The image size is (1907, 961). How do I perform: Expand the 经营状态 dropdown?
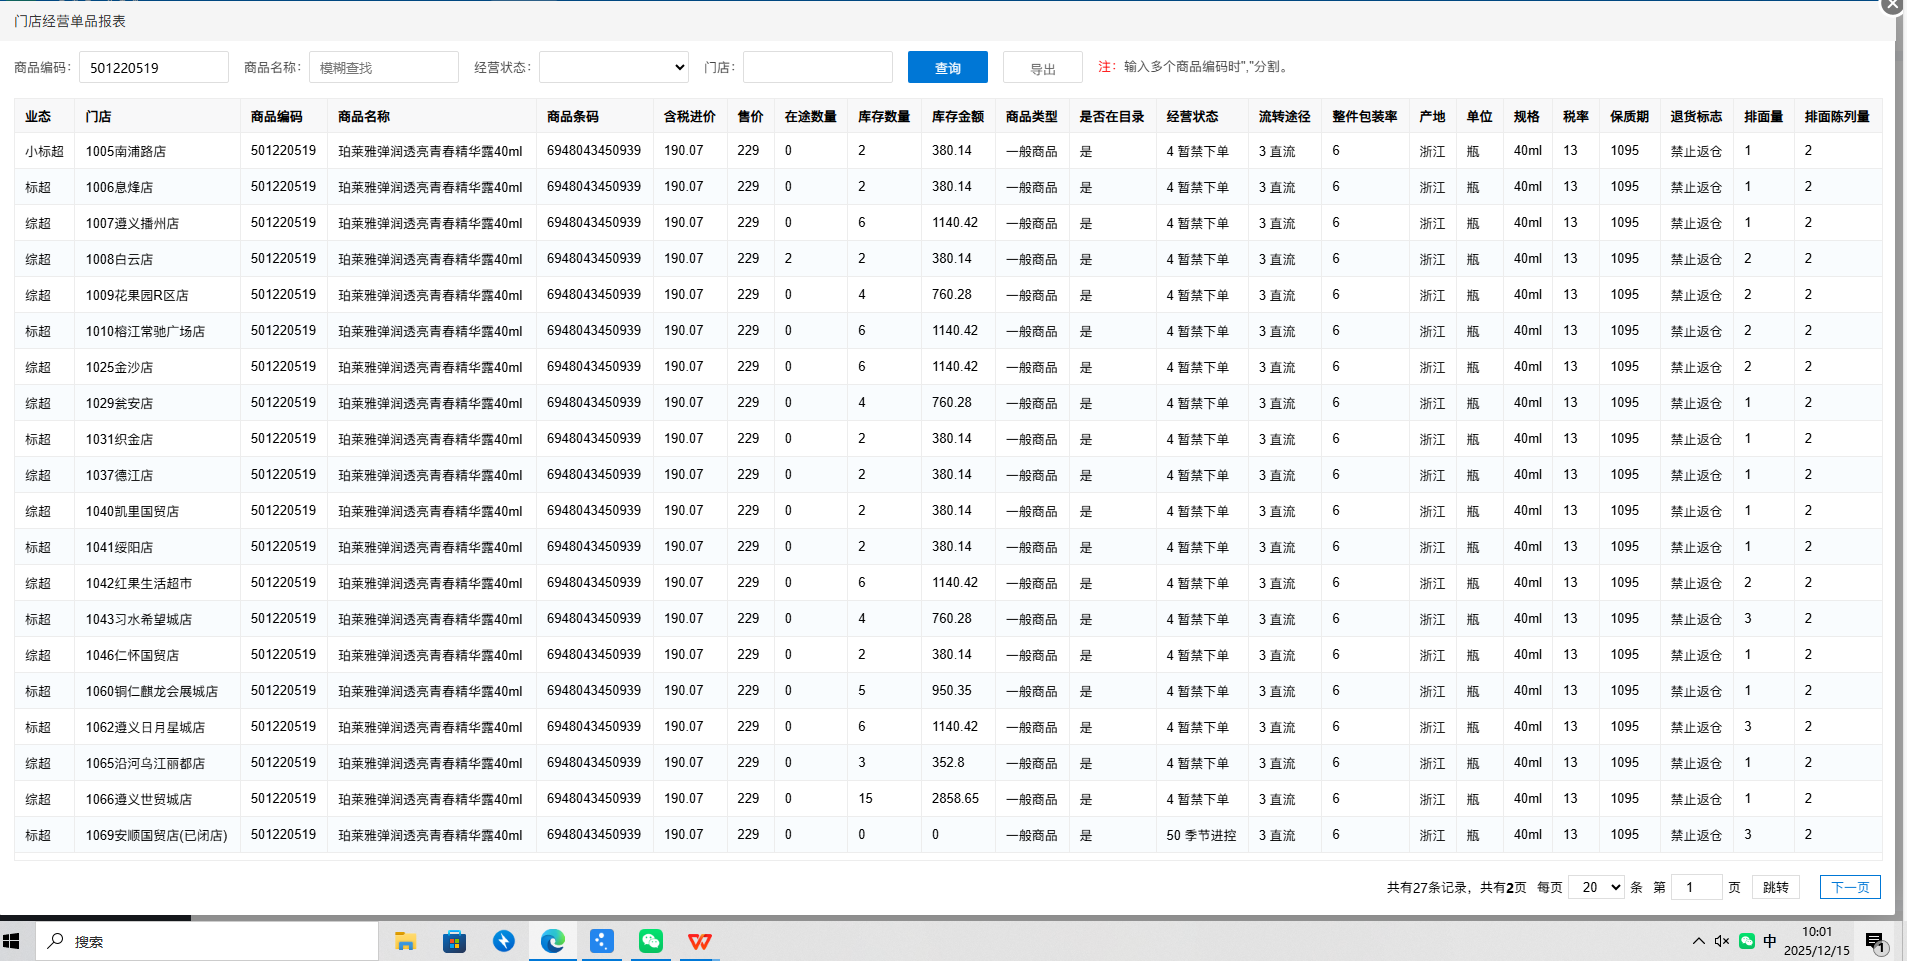614,67
